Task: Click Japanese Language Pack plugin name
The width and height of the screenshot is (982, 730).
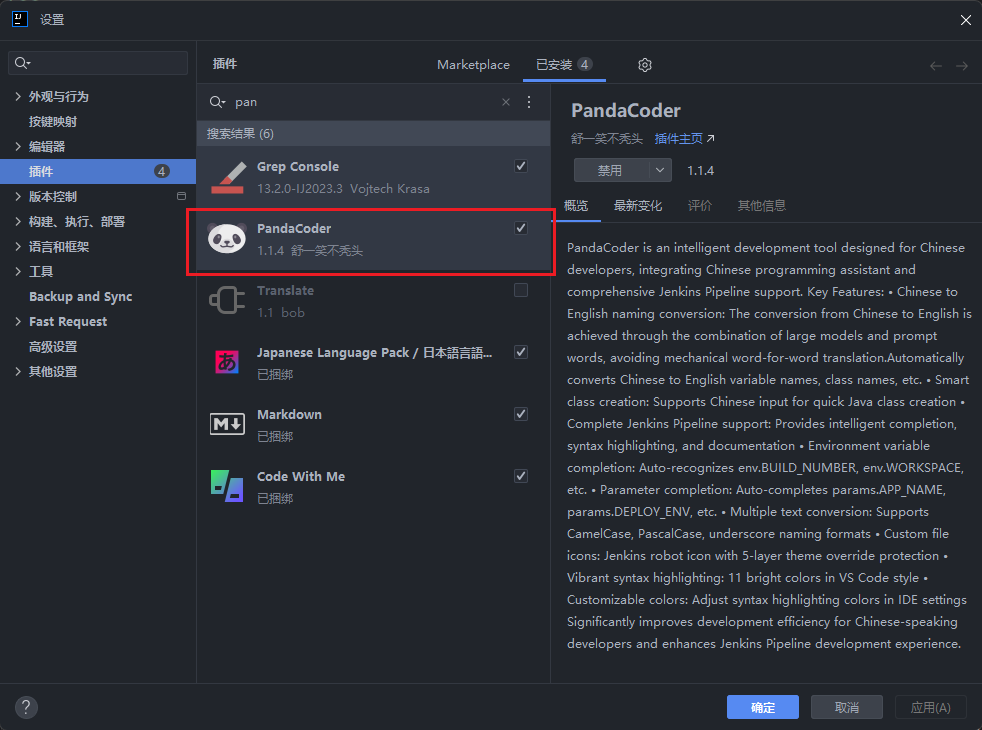Action: (x=375, y=352)
